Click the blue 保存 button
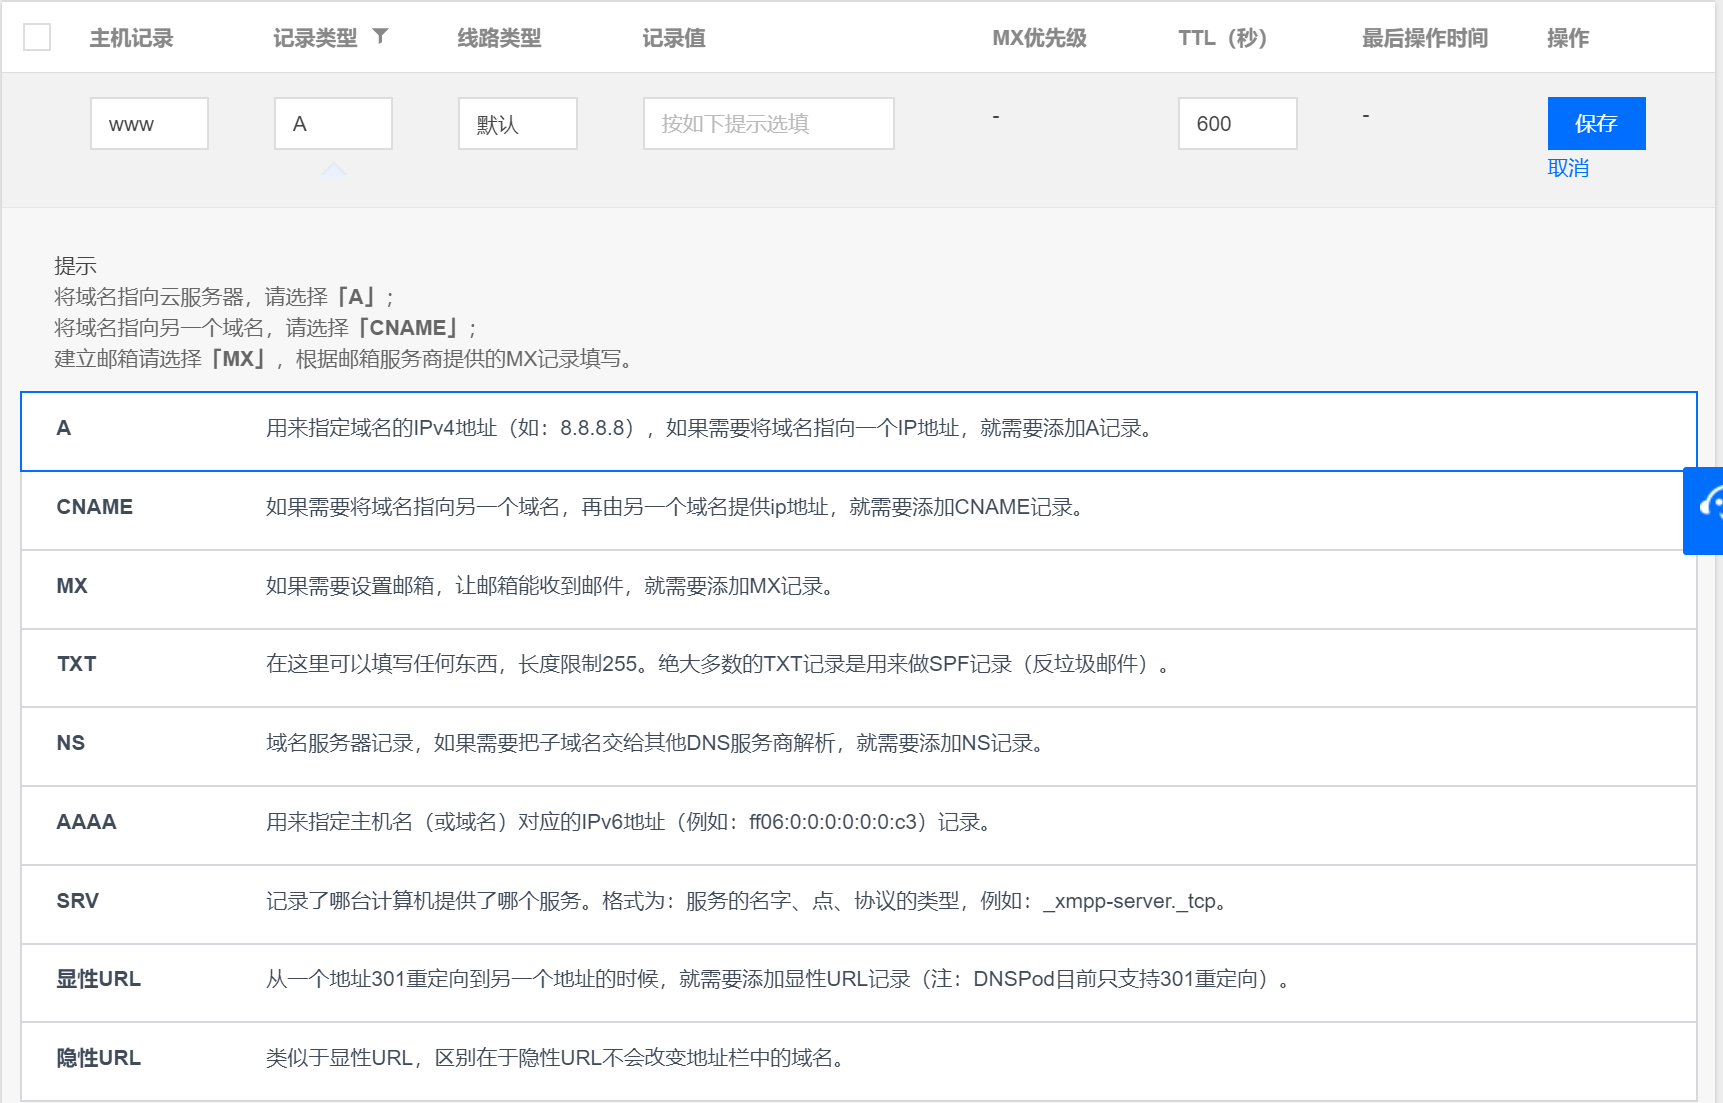Viewport: 1723px width, 1103px height. (1596, 124)
